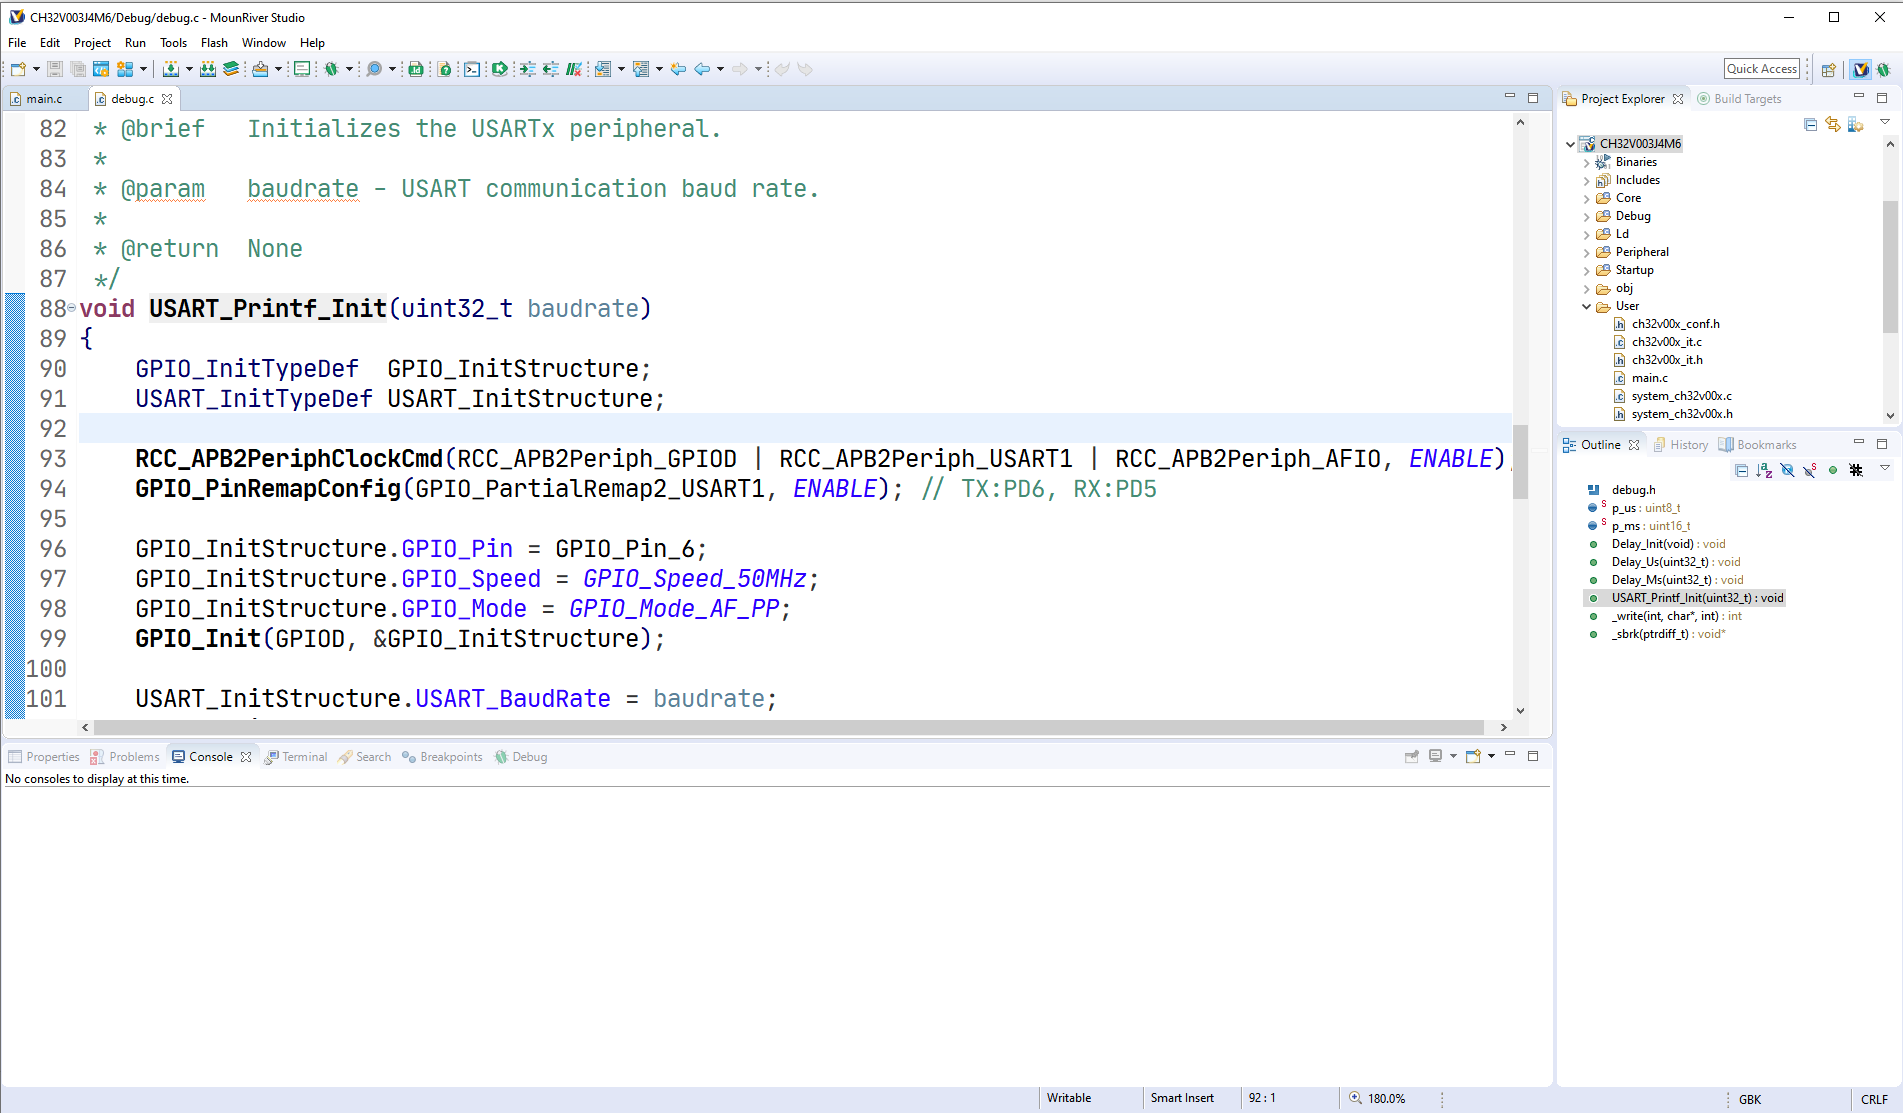Screen dimensions: 1903x1113
Task: Collapse the CH32V003J4M6 project node
Action: click(x=1570, y=144)
